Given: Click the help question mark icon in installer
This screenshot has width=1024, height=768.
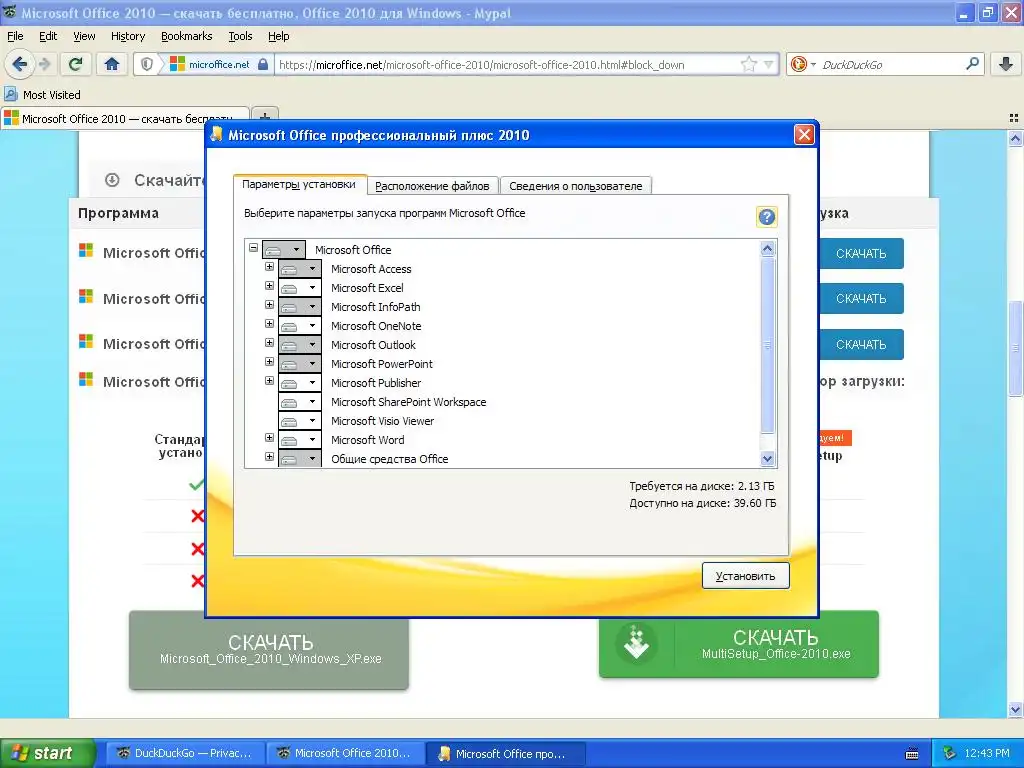Looking at the screenshot, I should [x=767, y=217].
